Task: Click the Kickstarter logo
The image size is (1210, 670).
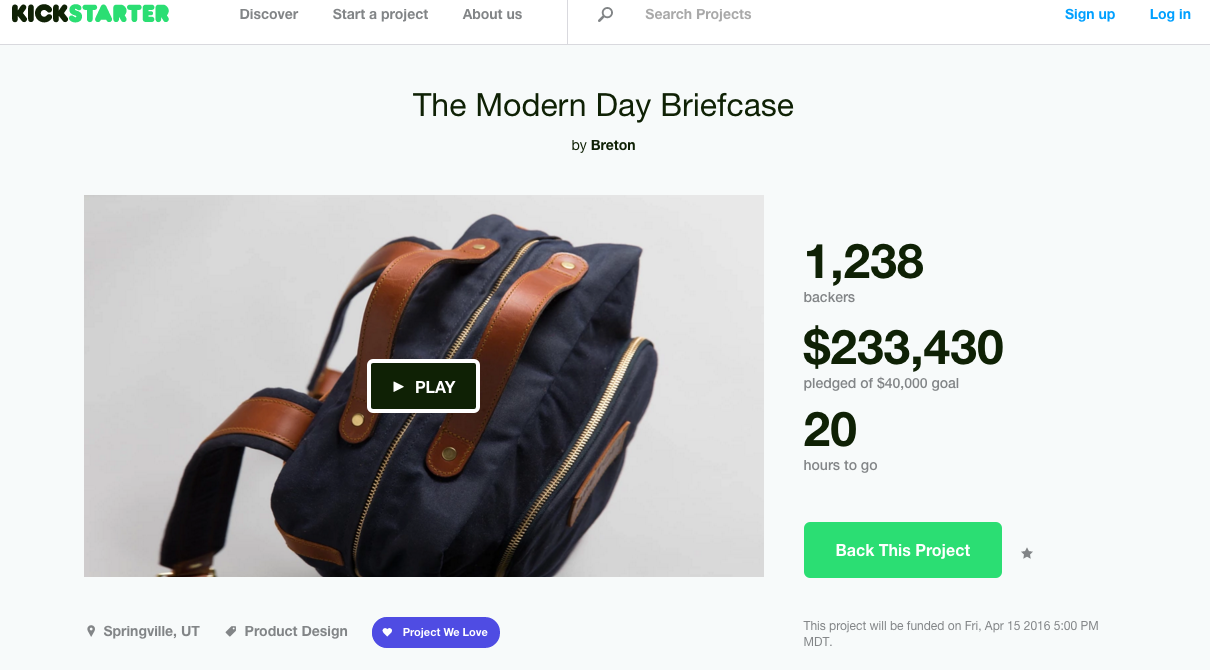Action: [x=90, y=13]
